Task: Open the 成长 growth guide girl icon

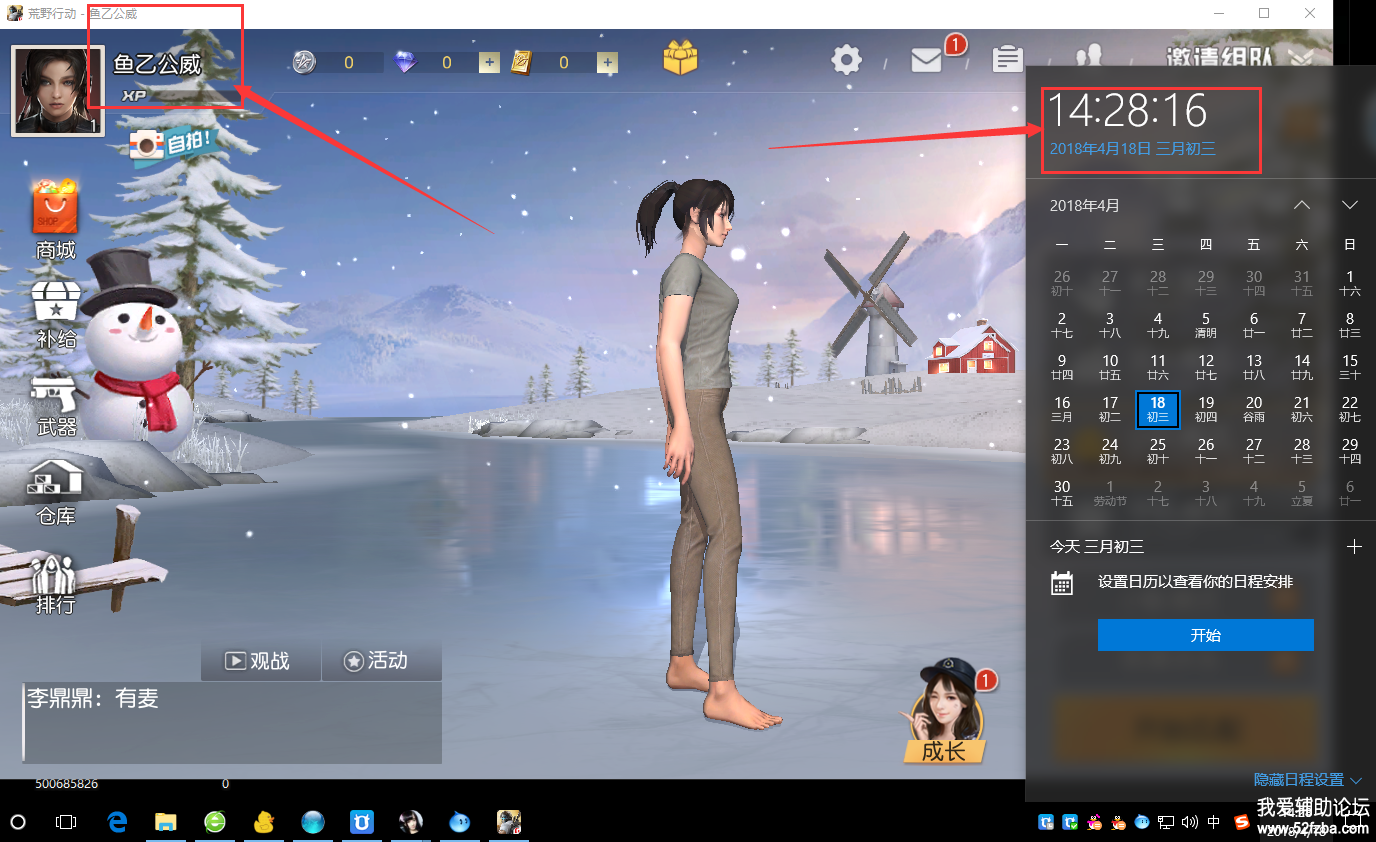Action: coord(944,712)
